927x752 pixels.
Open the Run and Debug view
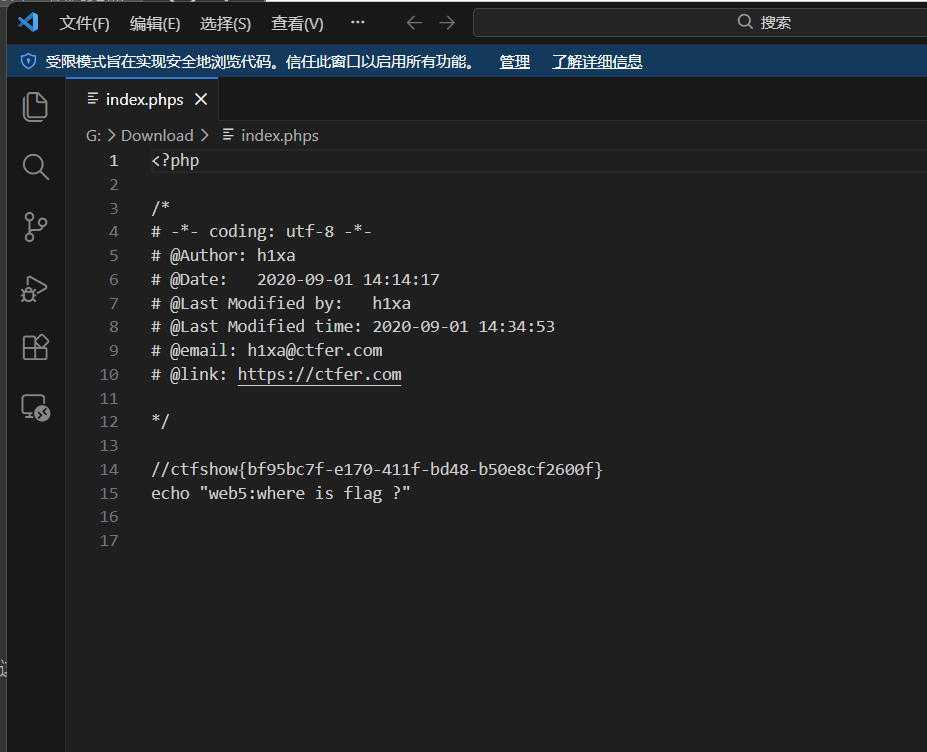[x=35, y=289]
